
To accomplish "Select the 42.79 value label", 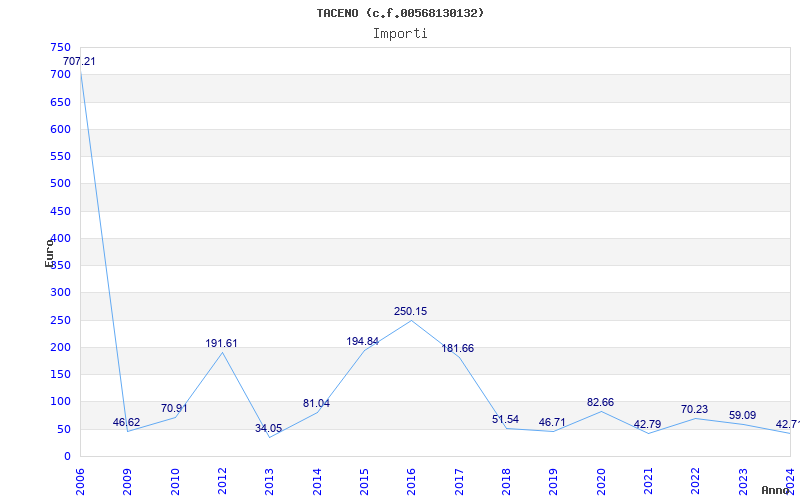I will [x=647, y=424].
